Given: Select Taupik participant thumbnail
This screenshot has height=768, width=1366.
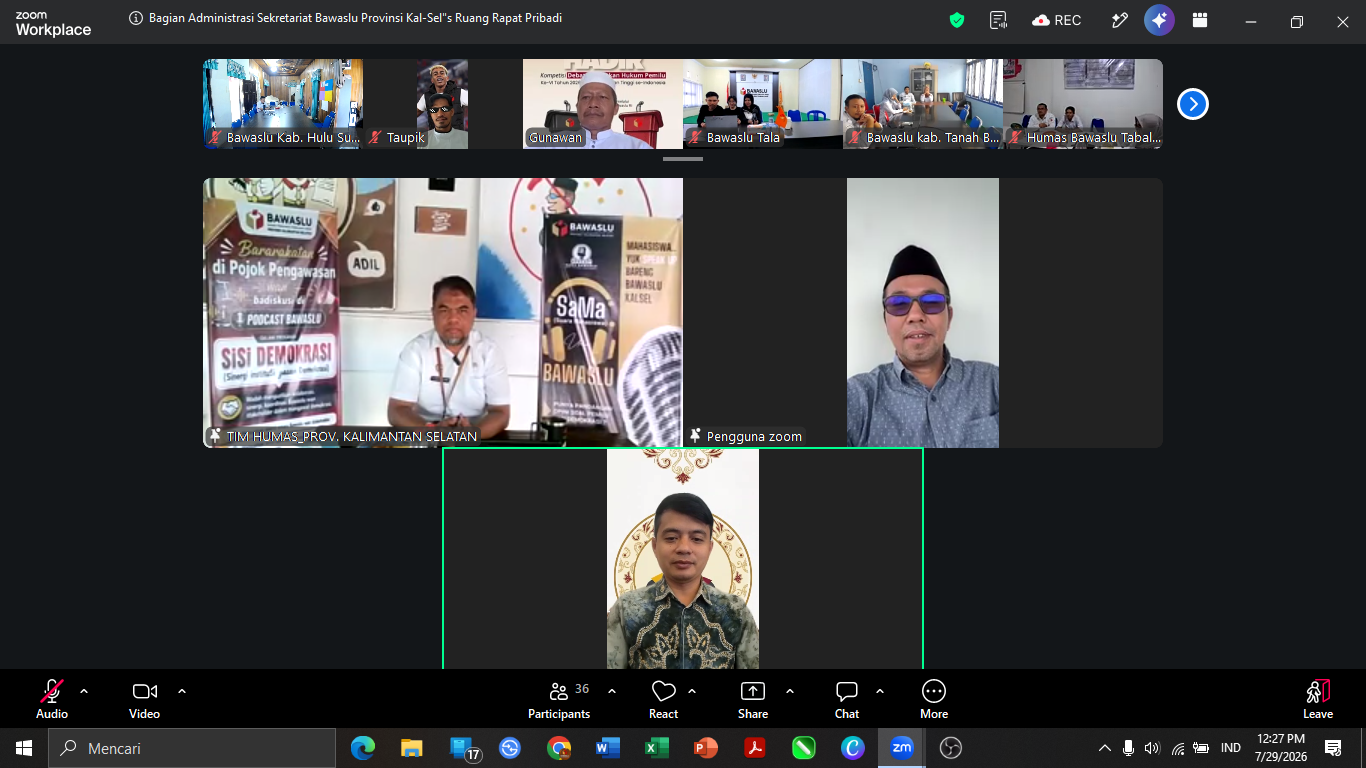Looking at the screenshot, I should click(x=443, y=104).
